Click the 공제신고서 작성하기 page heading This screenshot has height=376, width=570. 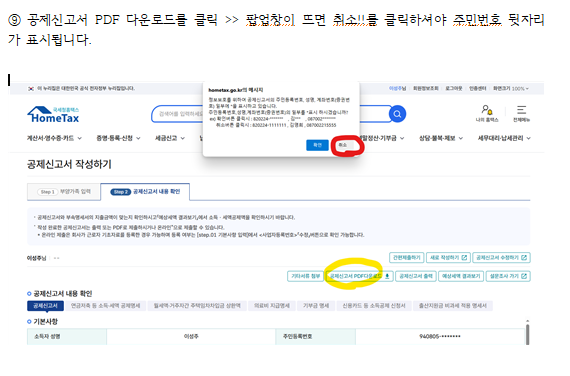click(69, 164)
